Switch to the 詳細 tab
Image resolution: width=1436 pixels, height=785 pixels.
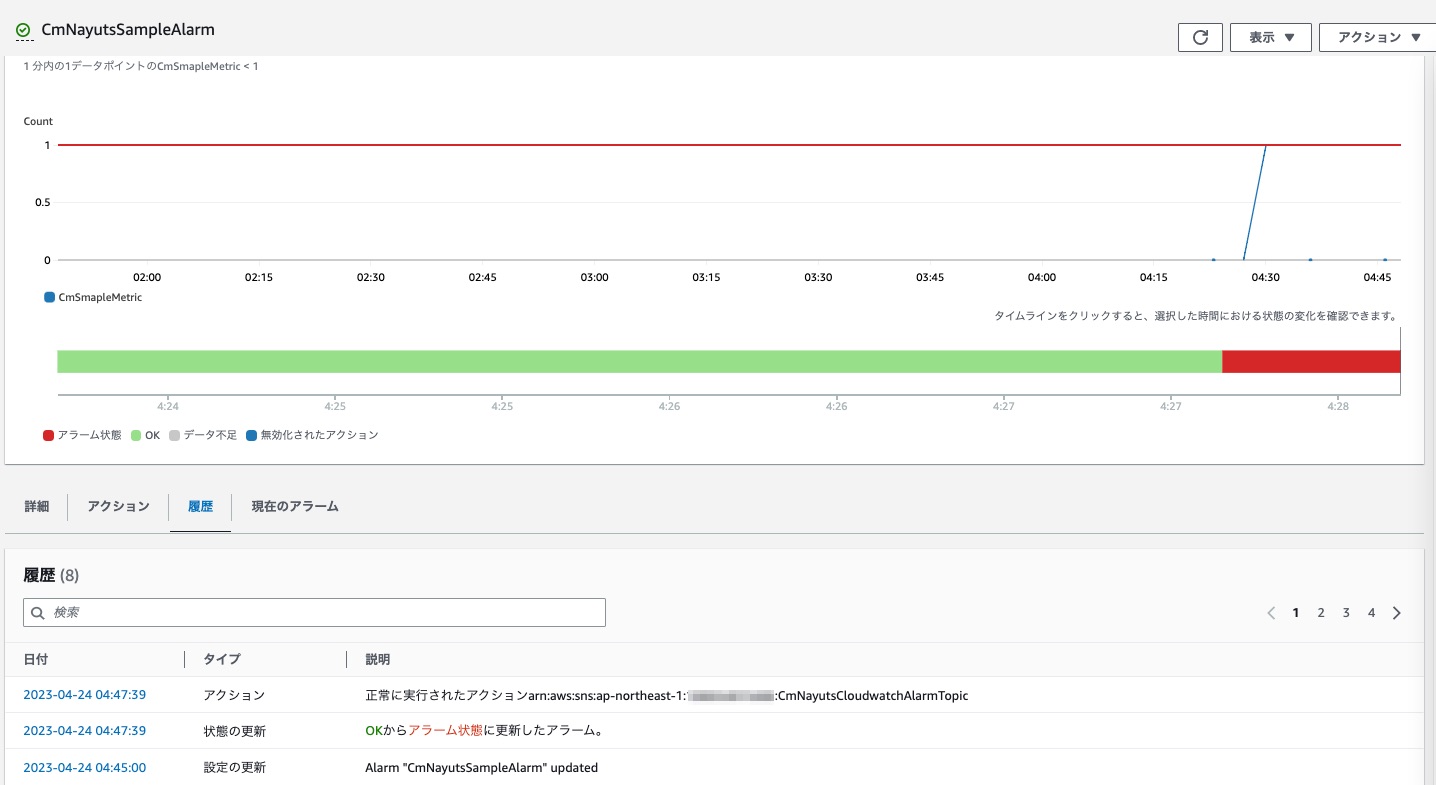[36, 507]
